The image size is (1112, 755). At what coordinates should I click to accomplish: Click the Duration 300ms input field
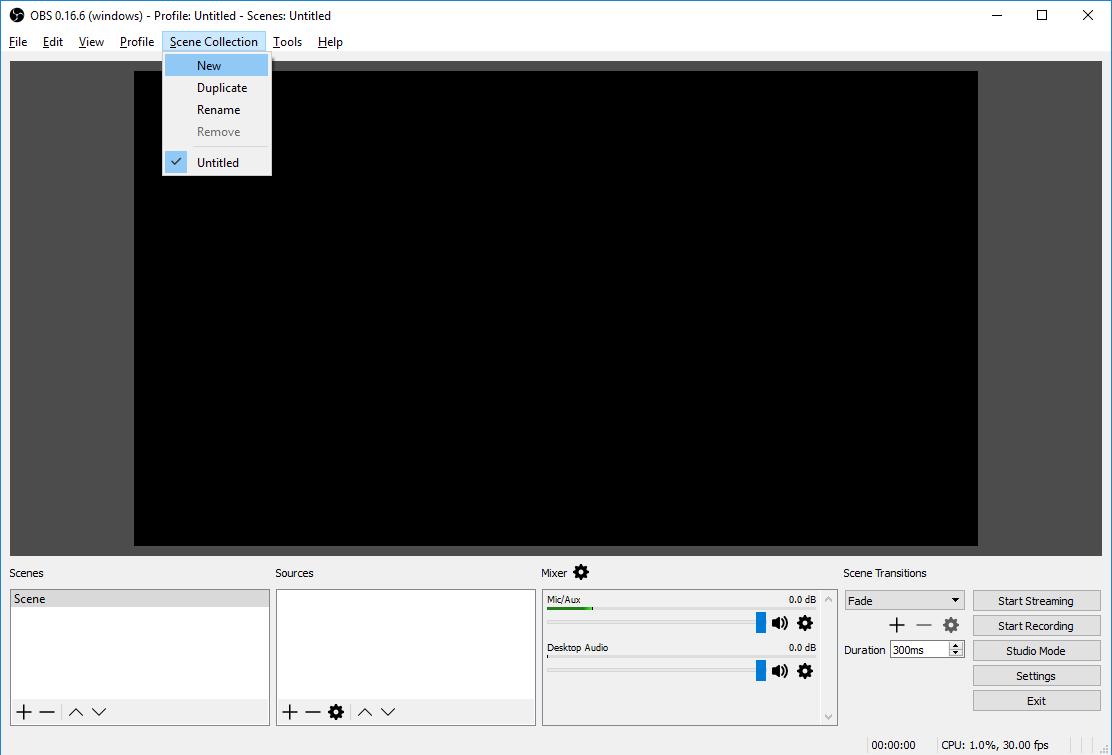point(919,649)
